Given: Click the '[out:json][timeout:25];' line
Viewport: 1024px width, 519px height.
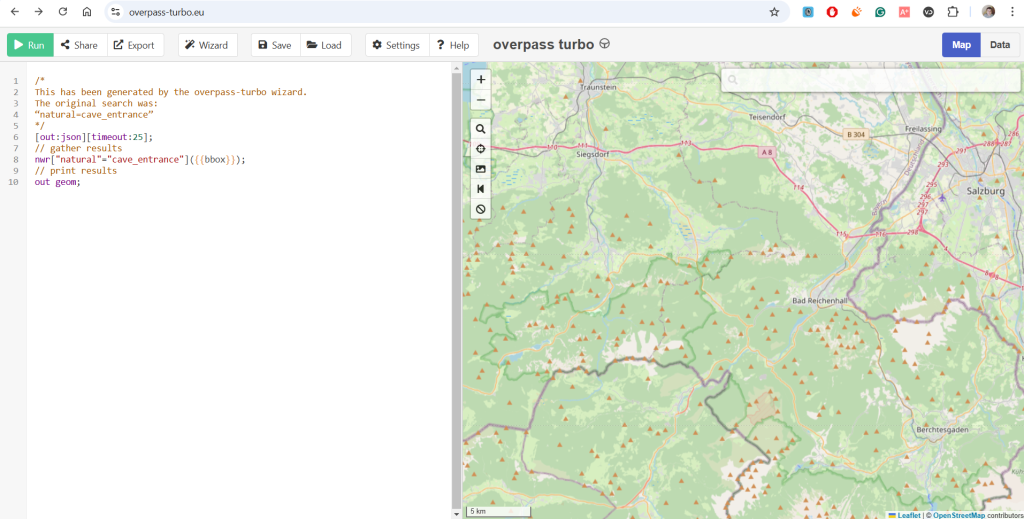Looking at the screenshot, I should (93, 137).
